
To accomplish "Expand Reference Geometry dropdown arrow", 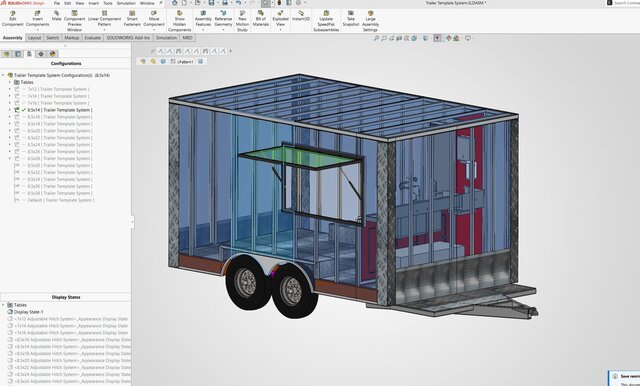I will [x=223, y=30].
